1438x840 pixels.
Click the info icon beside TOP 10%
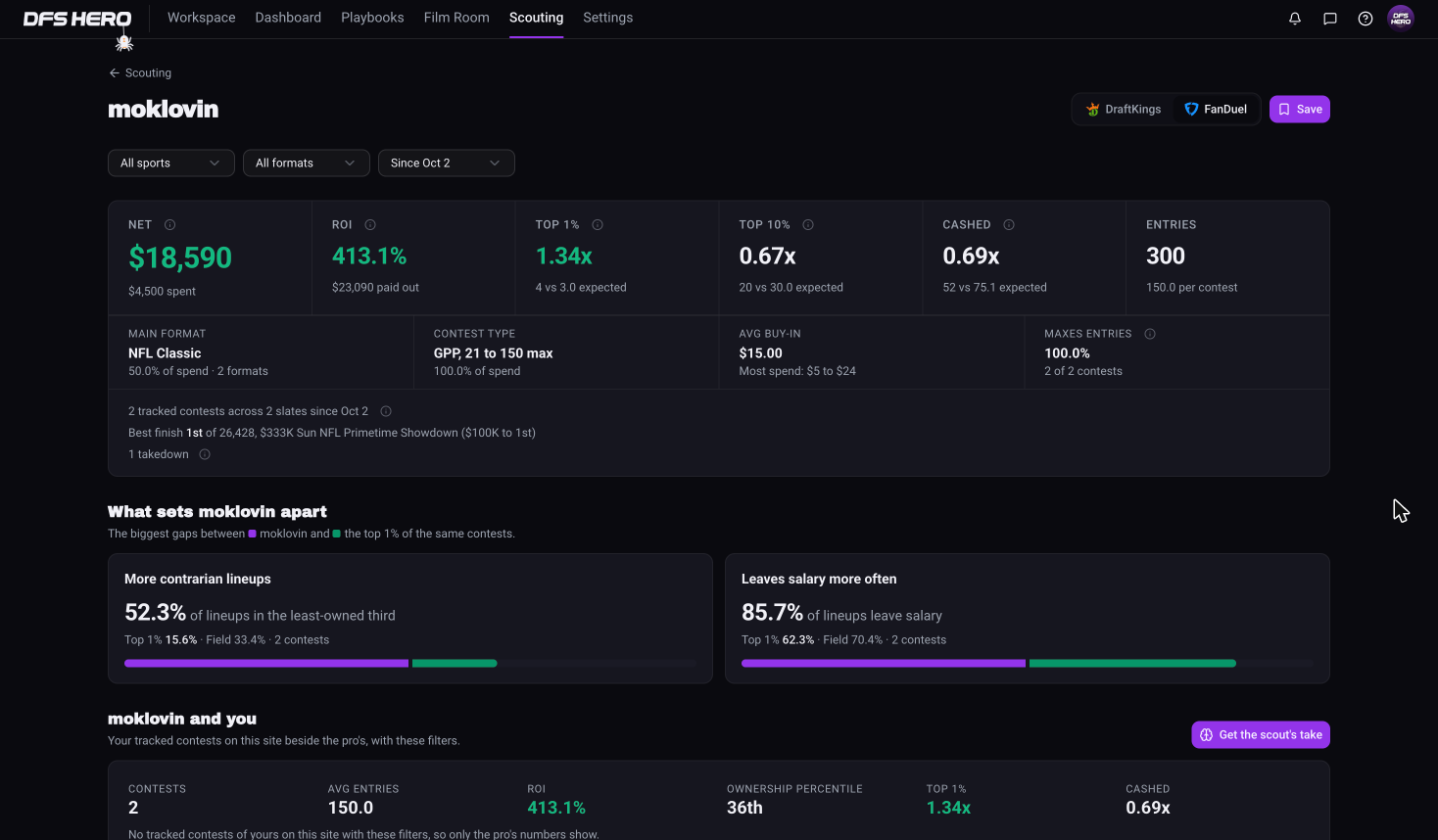point(808,225)
